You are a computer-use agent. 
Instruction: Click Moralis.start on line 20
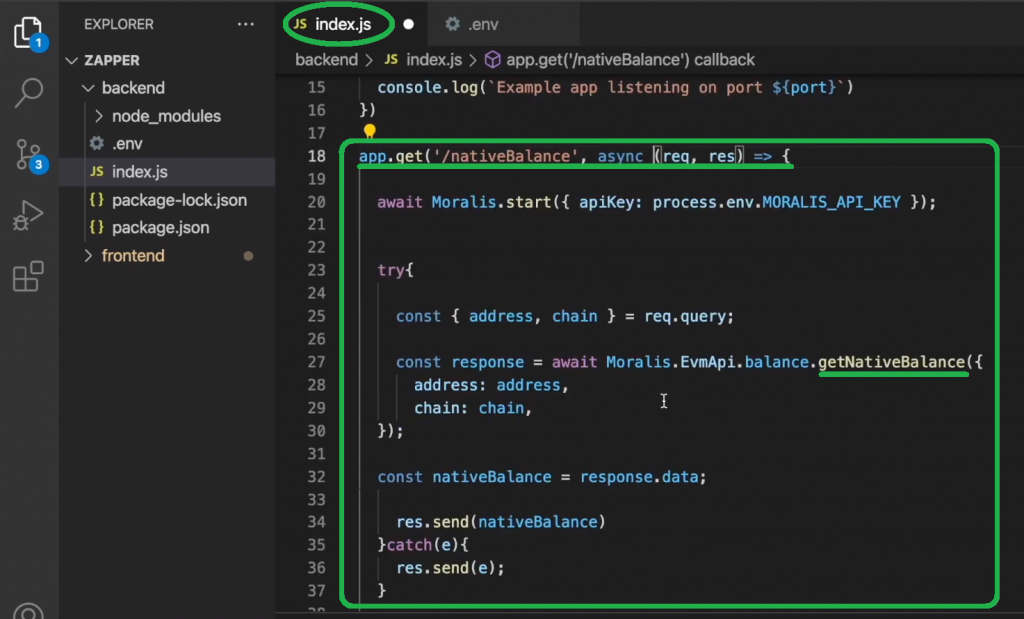(x=492, y=202)
